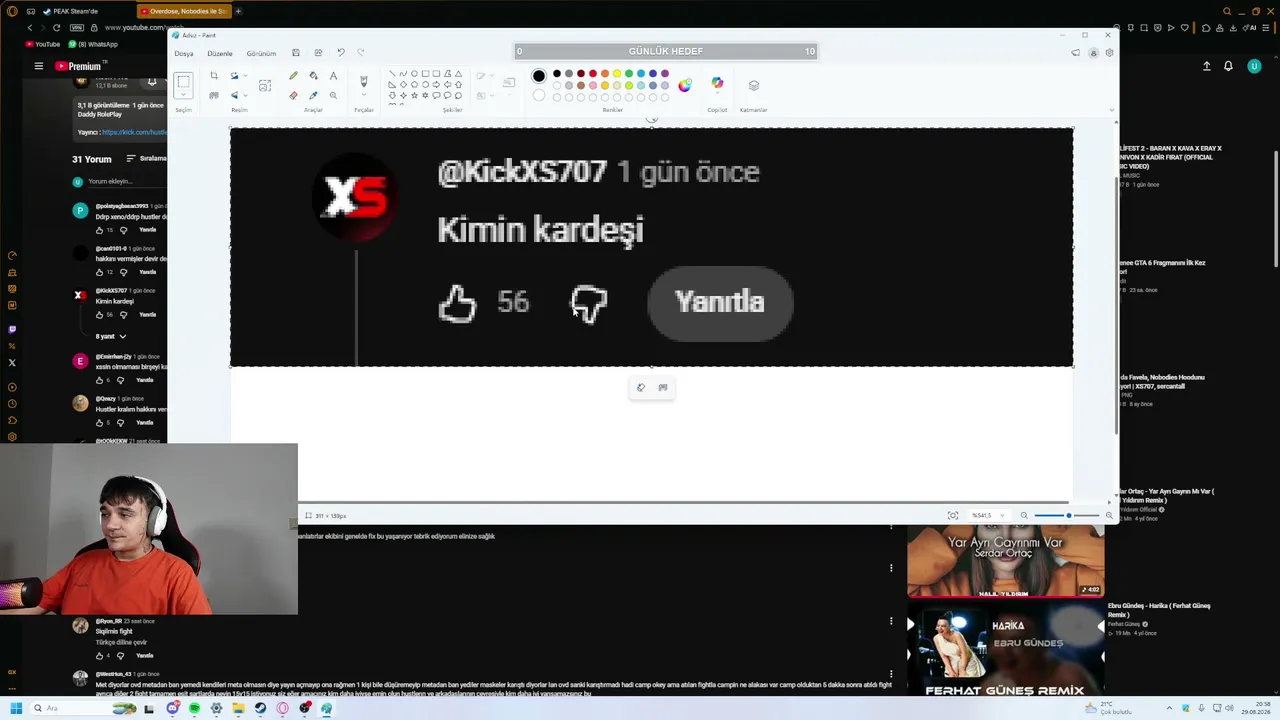Open the Görünüm menu in Paint
Image resolution: width=1280 pixels, height=720 pixels.
pos(261,53)
